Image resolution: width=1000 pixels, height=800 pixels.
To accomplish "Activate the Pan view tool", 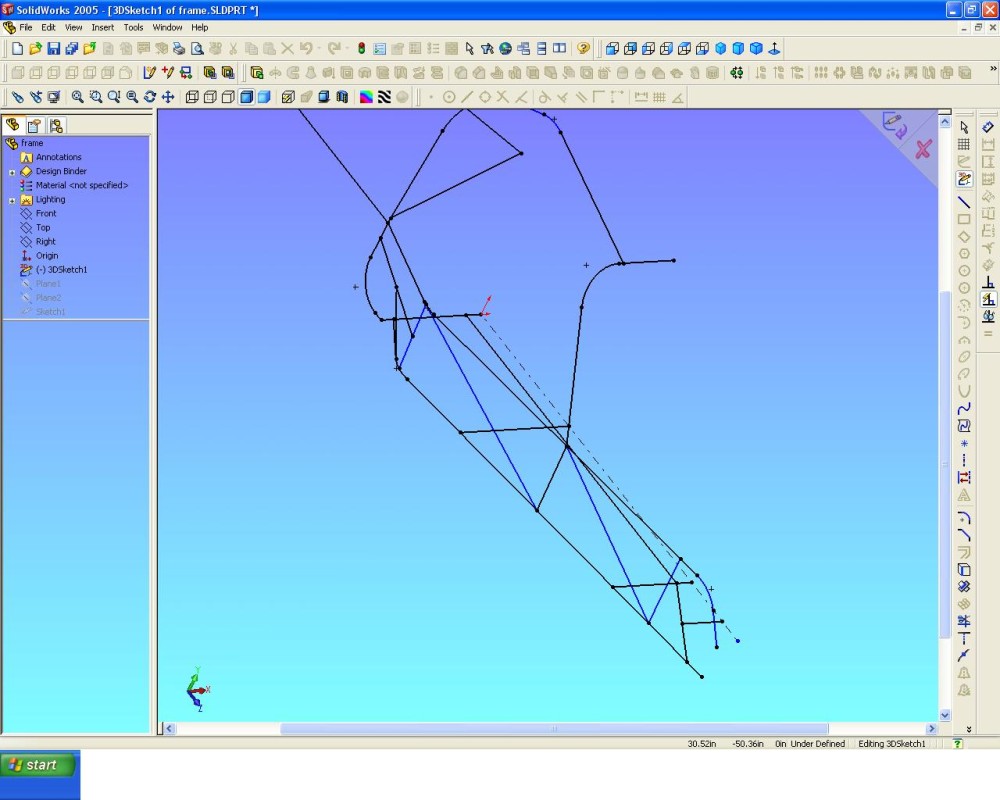I will tap(167, 97).
